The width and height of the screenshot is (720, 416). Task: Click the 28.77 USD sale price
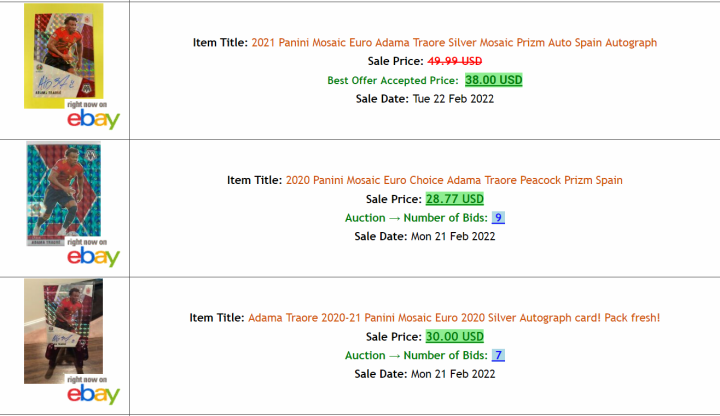[x=454, y=199]
